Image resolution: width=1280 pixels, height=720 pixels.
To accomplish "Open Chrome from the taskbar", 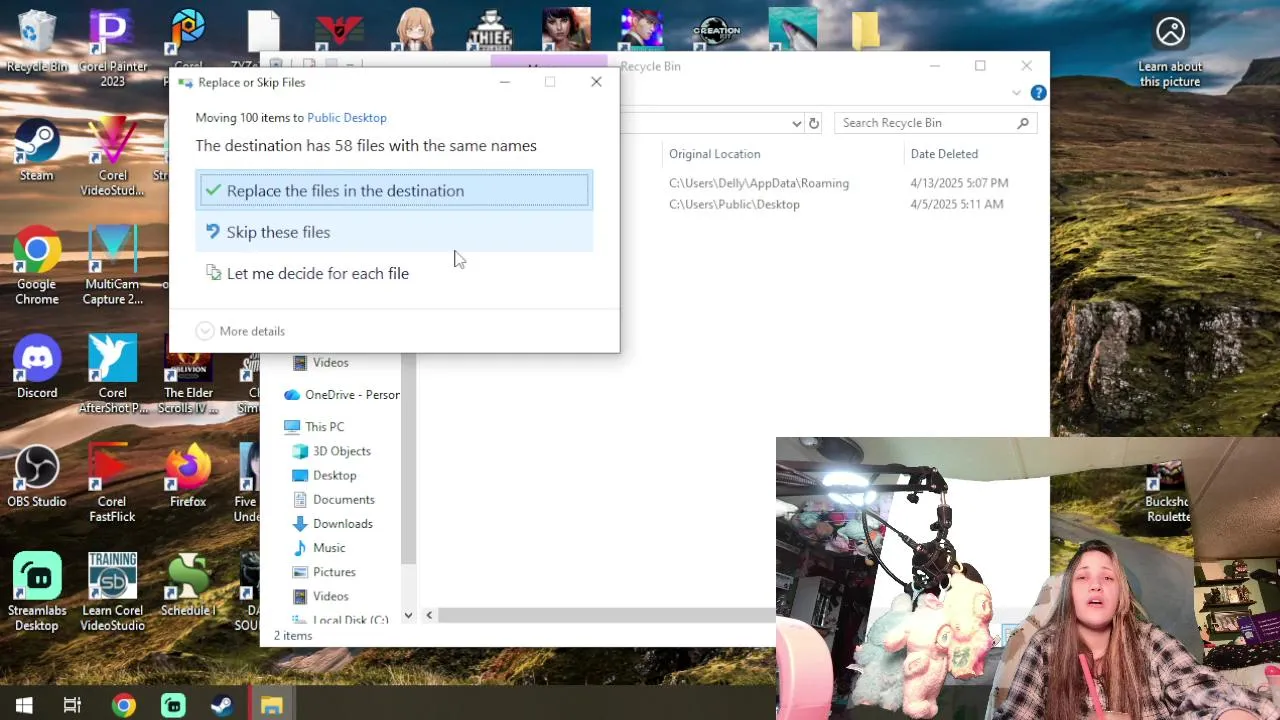I will [x=123, y=705].
